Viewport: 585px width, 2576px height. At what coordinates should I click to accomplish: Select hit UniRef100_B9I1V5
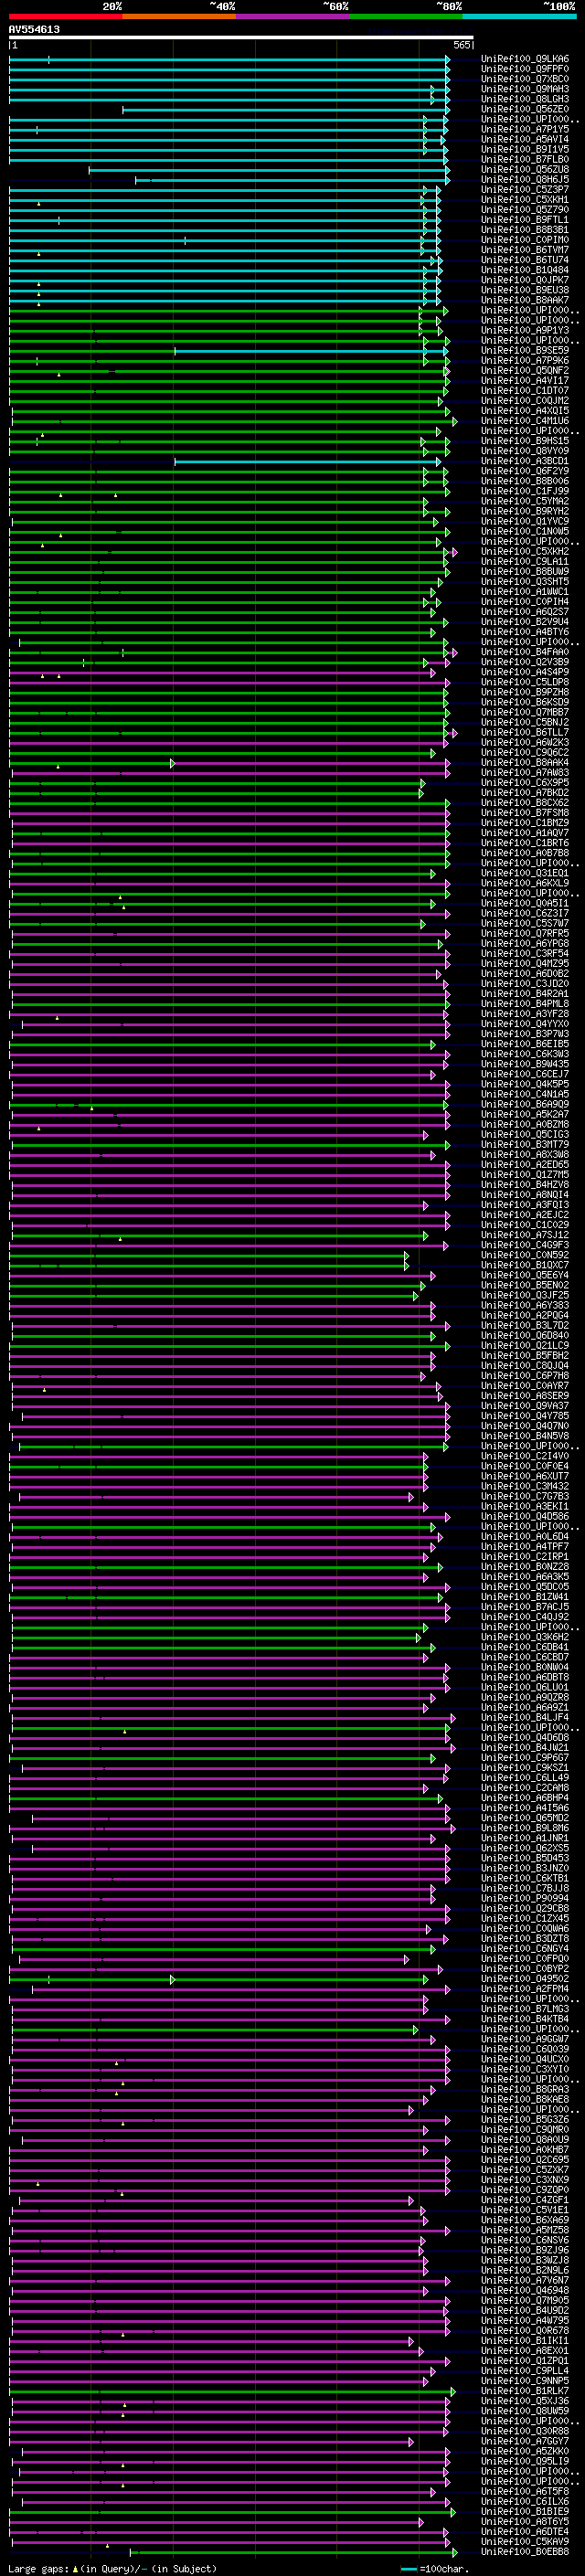pos(525,149)
